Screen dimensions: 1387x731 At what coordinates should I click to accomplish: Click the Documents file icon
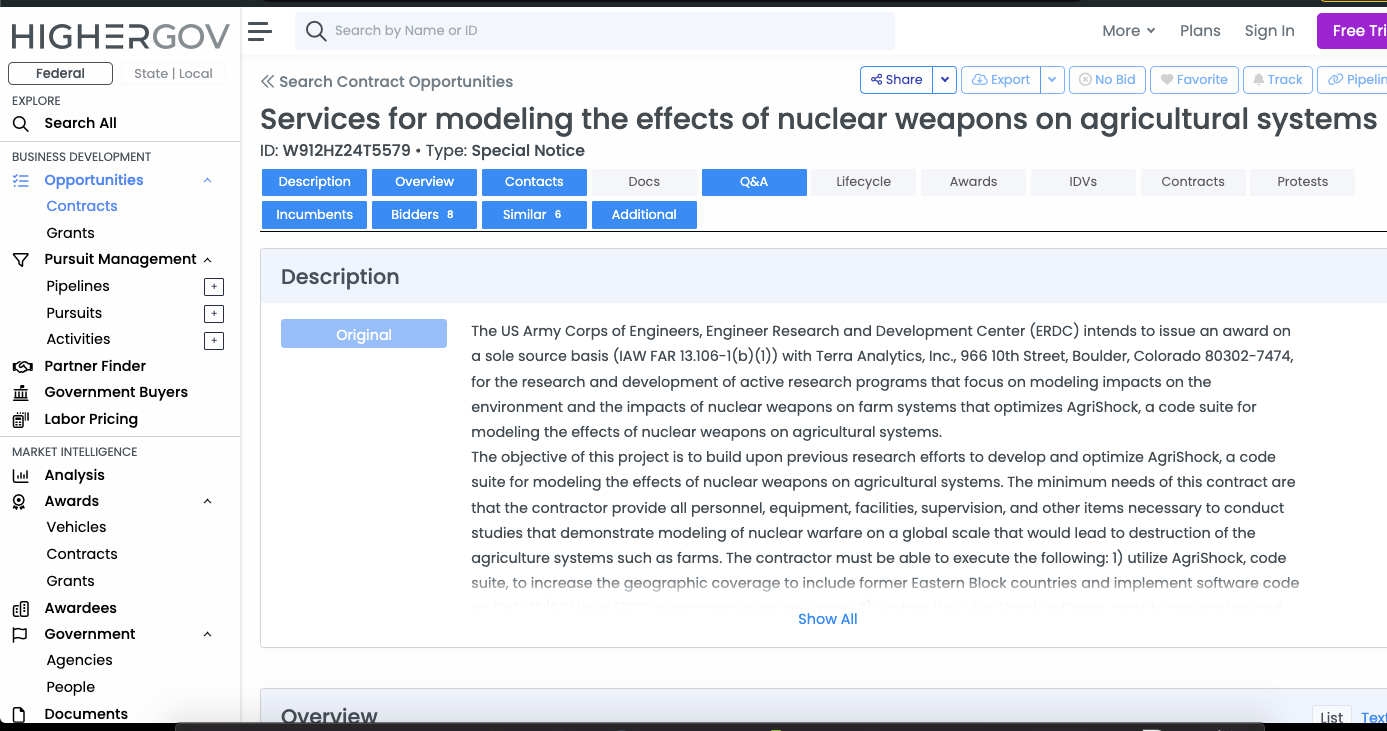click(x=19, y=715)
